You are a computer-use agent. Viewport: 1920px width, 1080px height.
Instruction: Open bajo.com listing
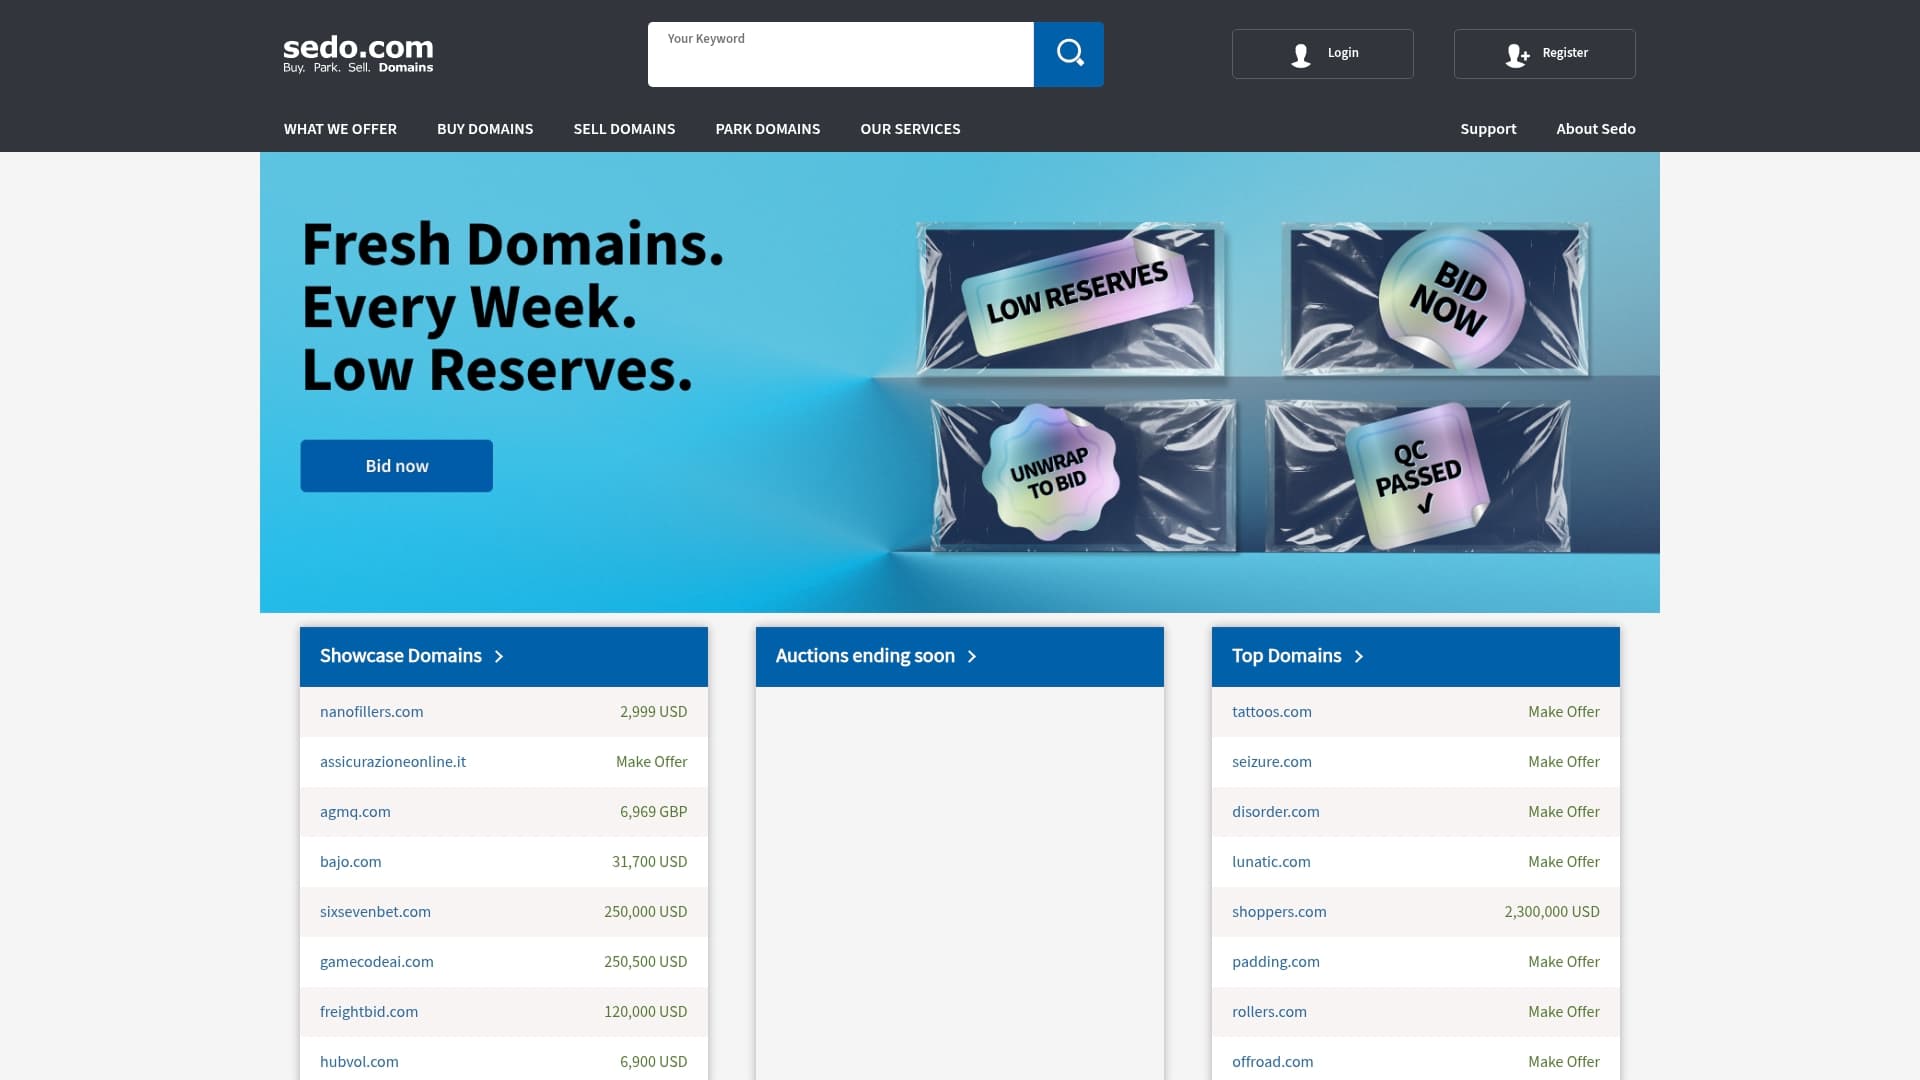(351, 862)
